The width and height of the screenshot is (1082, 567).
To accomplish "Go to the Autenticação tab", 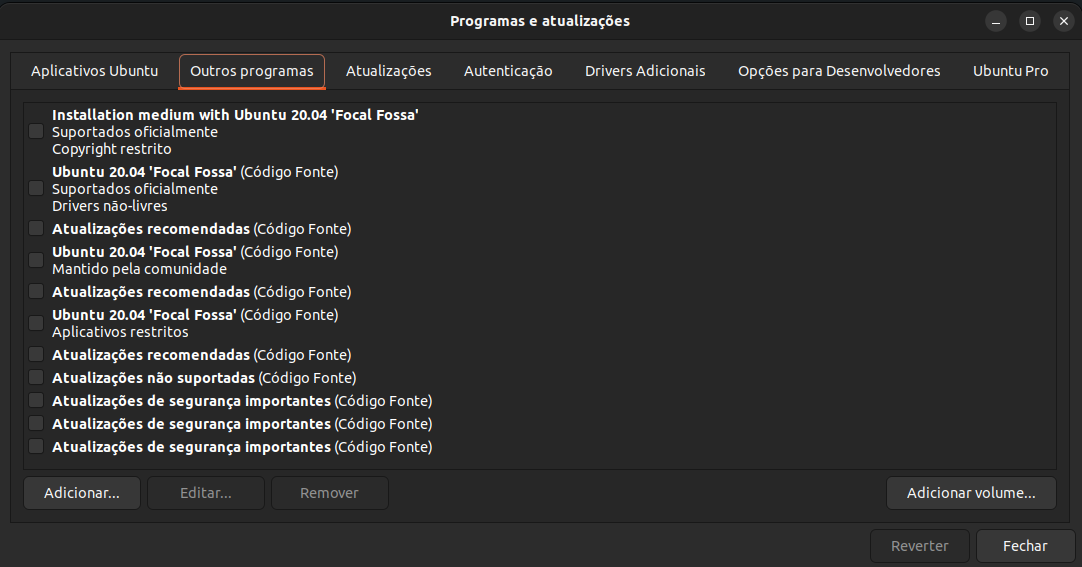I will click(x=508, y=71).
